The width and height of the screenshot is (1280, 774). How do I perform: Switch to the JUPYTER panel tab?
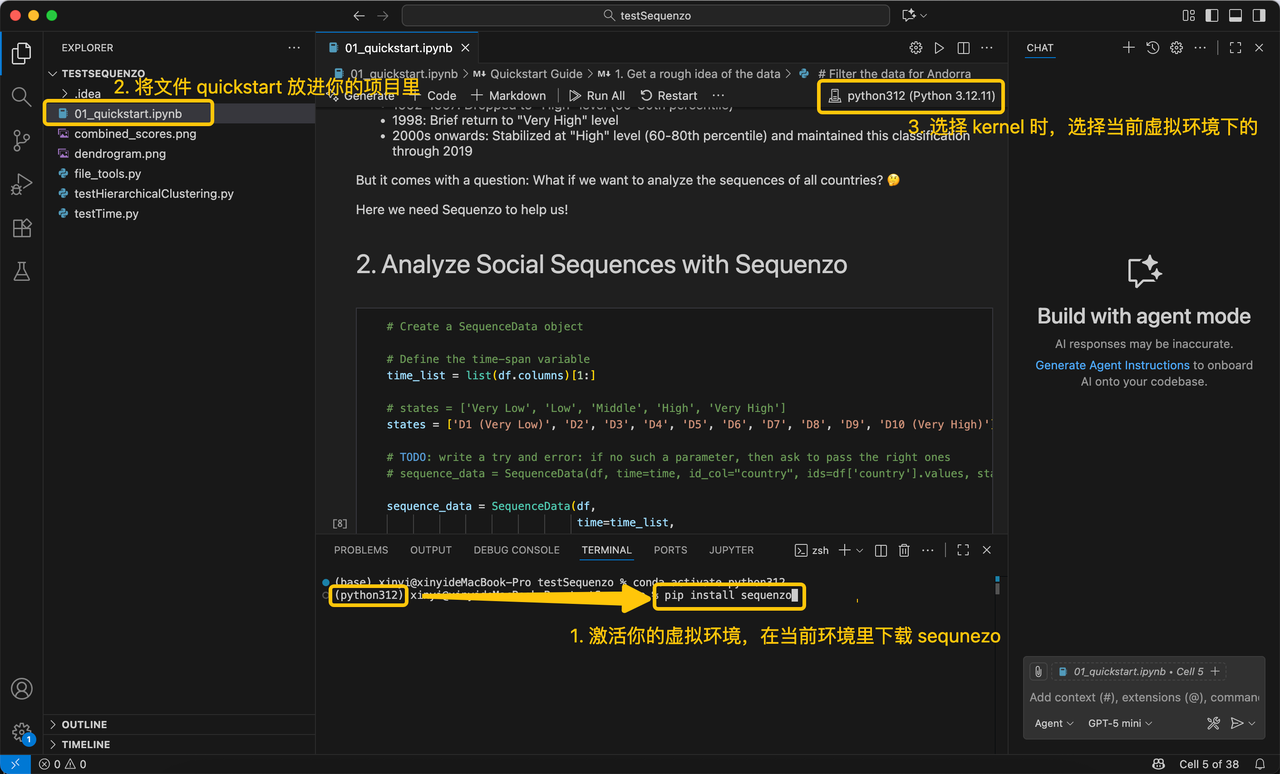[x=731, y=550]
